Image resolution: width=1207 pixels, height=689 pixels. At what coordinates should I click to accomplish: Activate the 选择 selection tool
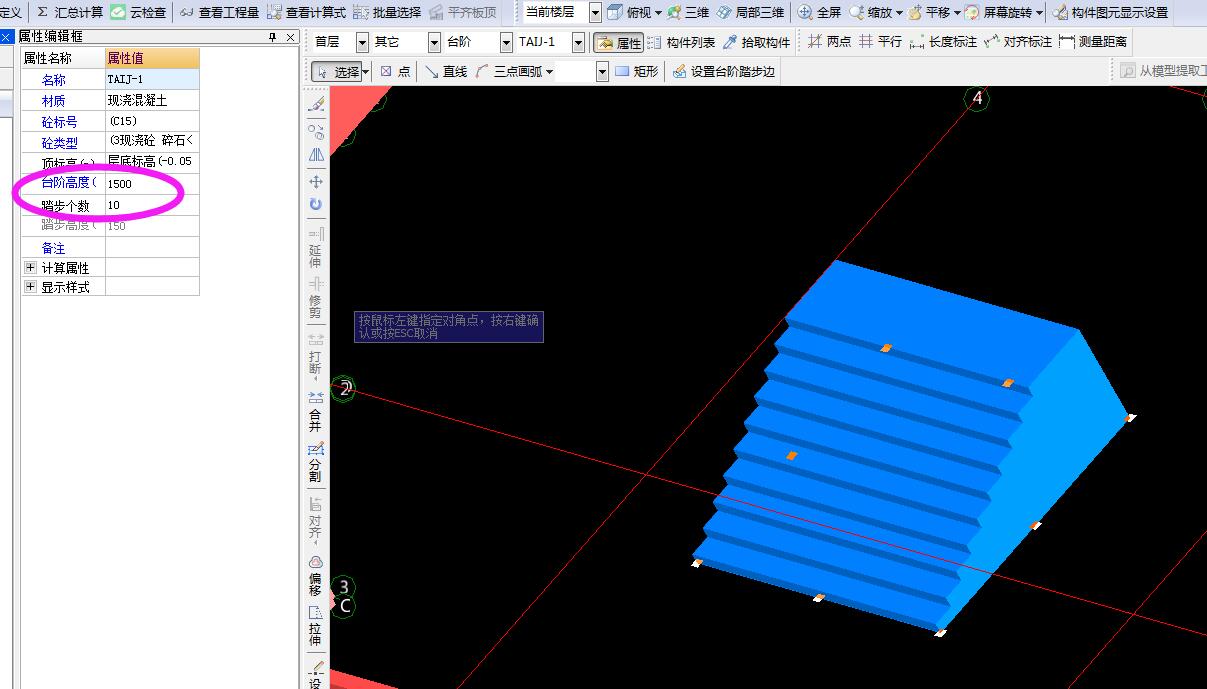coord(336,72)
